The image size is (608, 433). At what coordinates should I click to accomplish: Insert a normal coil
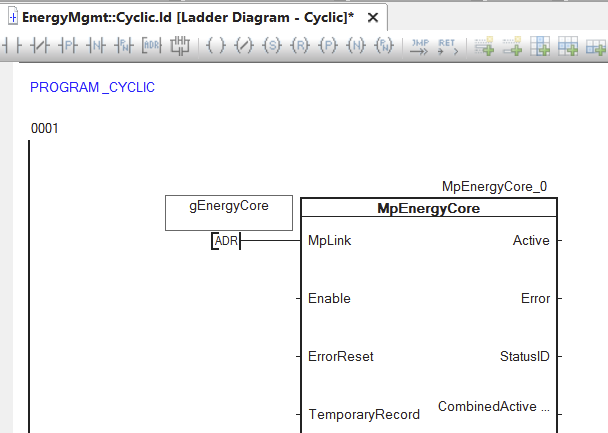coord(216,46)
